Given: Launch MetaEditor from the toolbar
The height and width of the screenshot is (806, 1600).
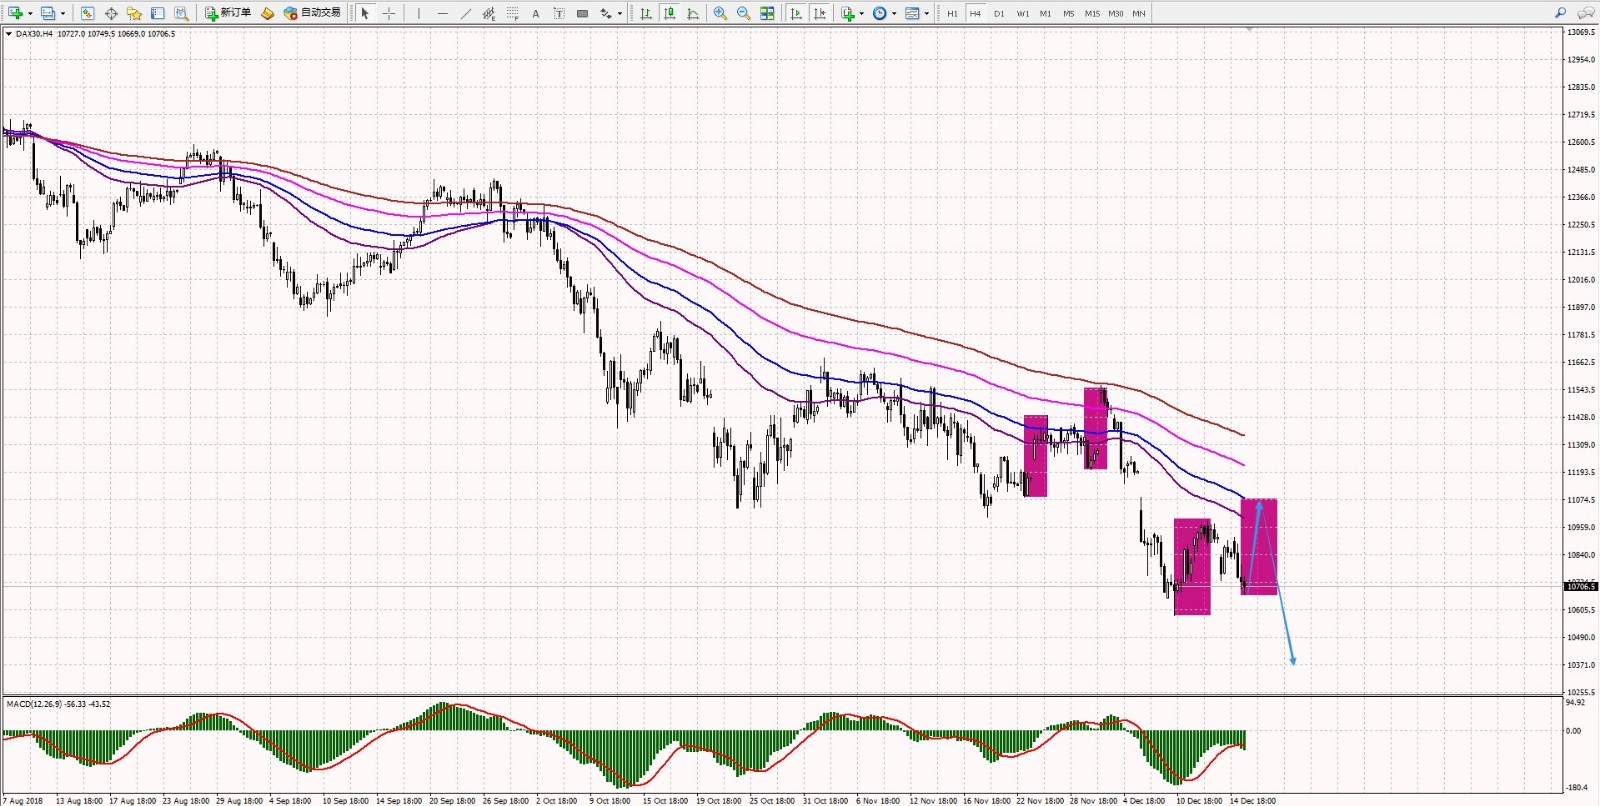Looking at the screenshot, I should click(x=267, y=13).
